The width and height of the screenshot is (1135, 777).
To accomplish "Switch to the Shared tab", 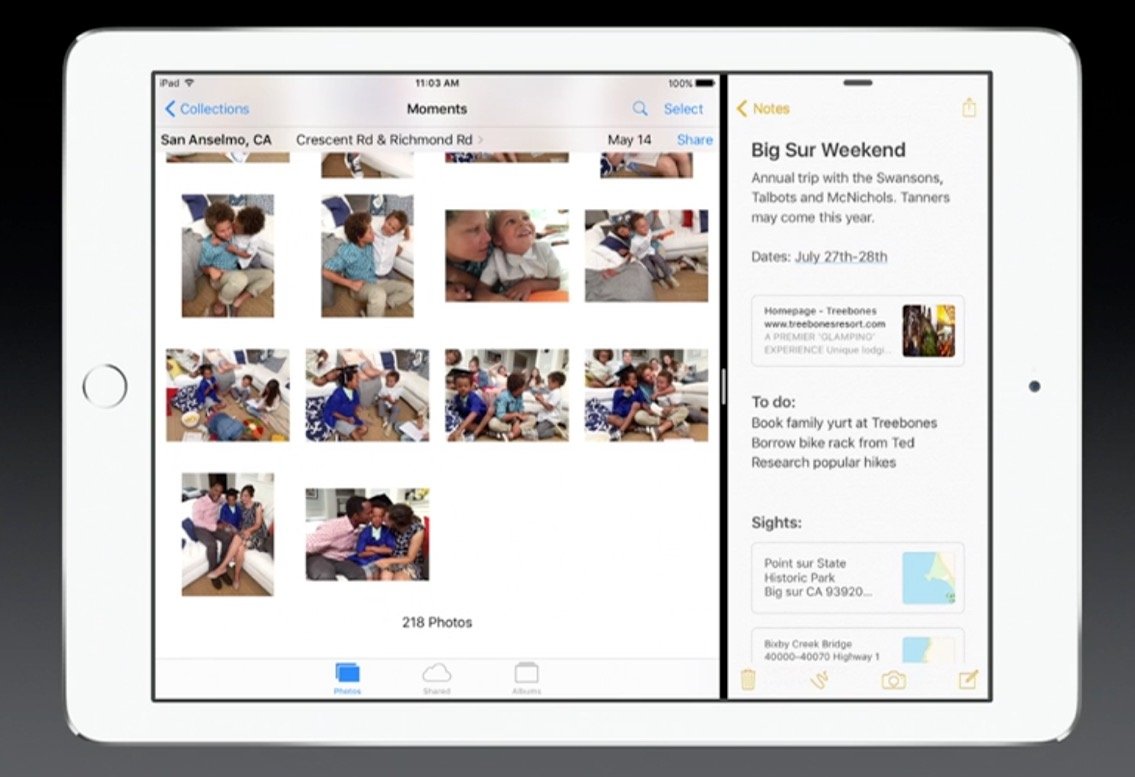I will (436, 679).
